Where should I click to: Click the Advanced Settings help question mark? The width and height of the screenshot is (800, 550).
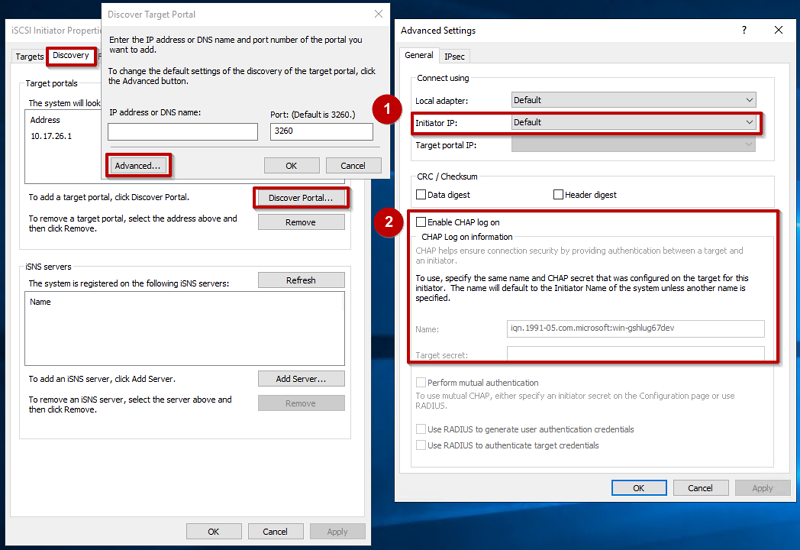click(x=743, y=31)
